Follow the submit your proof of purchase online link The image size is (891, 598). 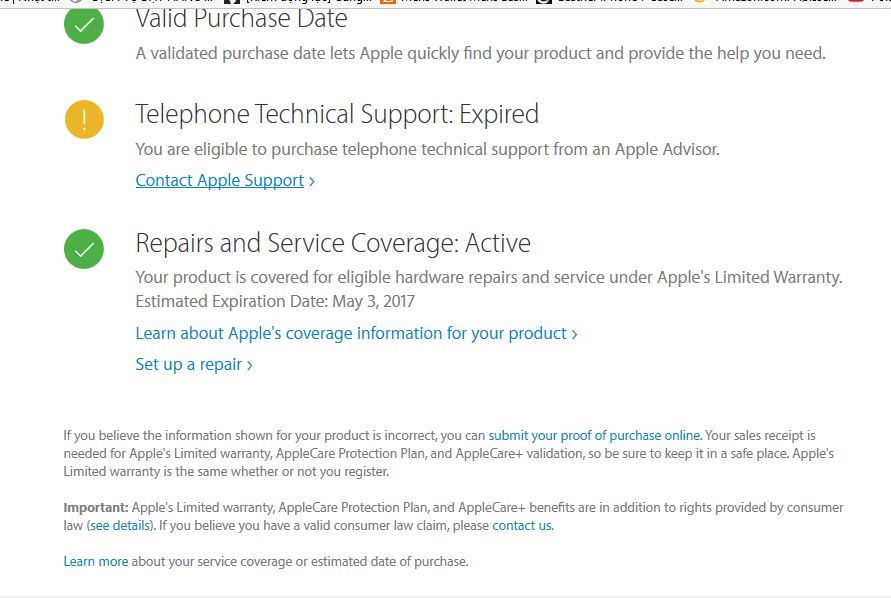(x=594, y=435)
